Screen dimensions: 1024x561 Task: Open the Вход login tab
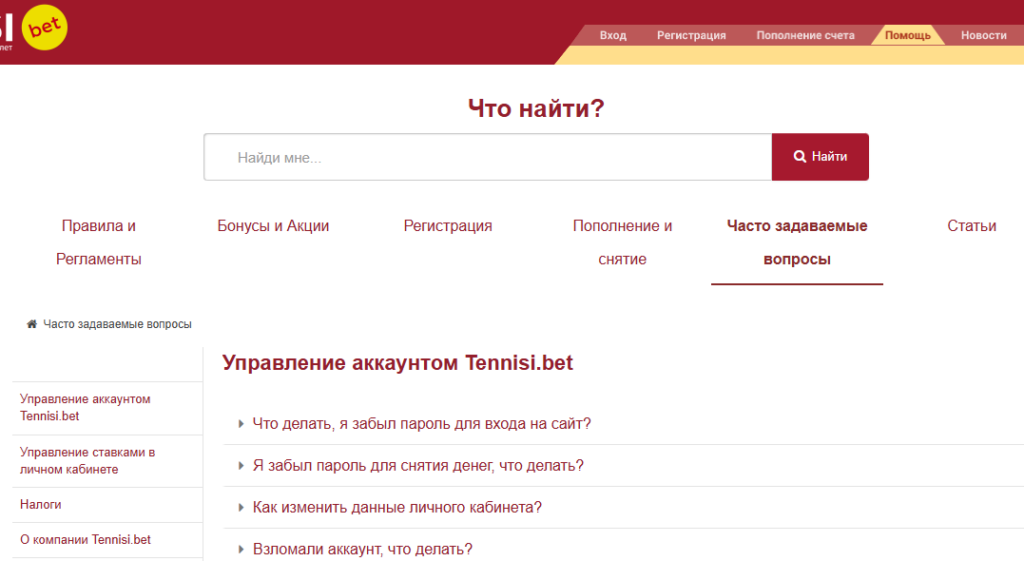click(613, 35)
